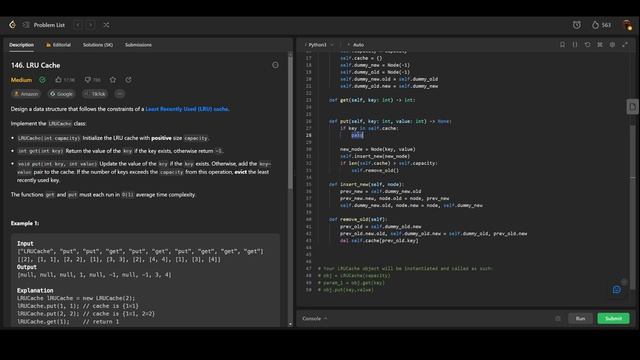Open the Problem List panel
640x360 pixels.
click(x=44, y=25)
